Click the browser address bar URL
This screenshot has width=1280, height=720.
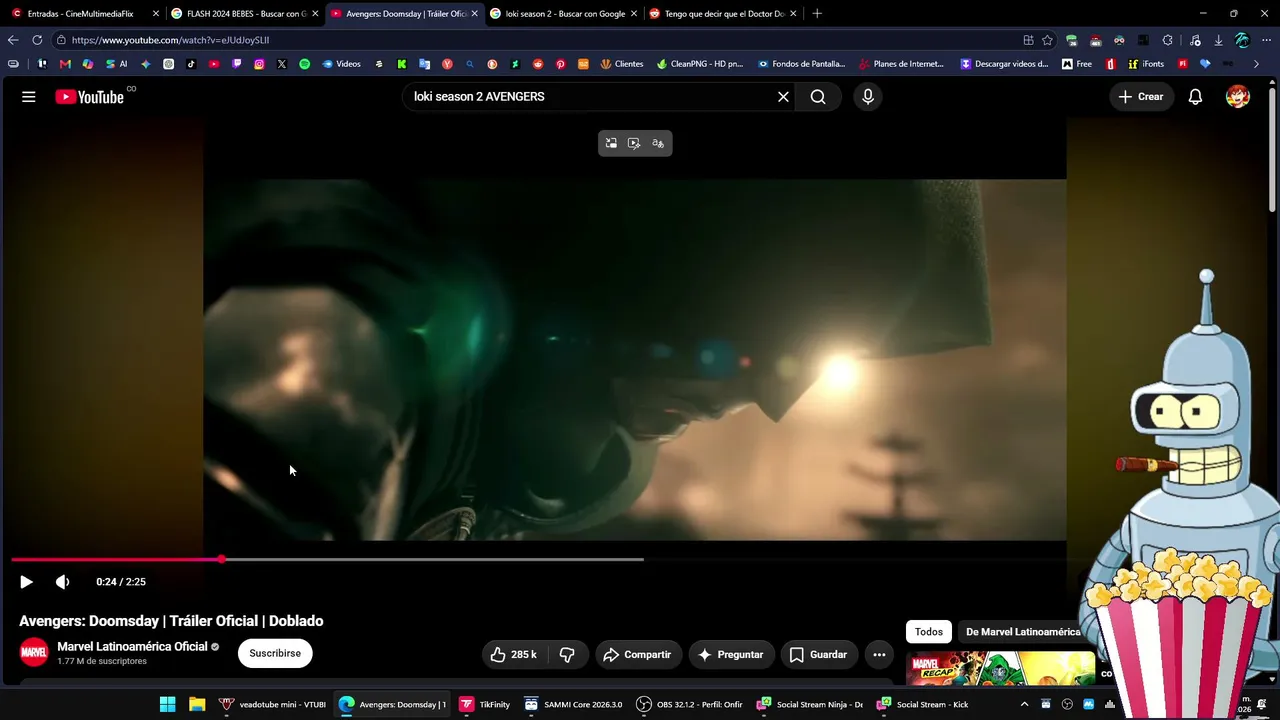(170, 40)
